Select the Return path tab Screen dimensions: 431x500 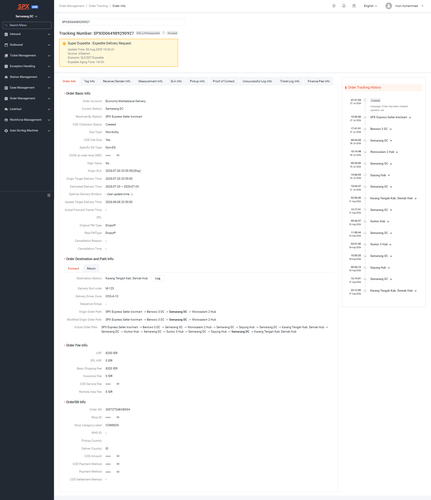coord(91,268)
